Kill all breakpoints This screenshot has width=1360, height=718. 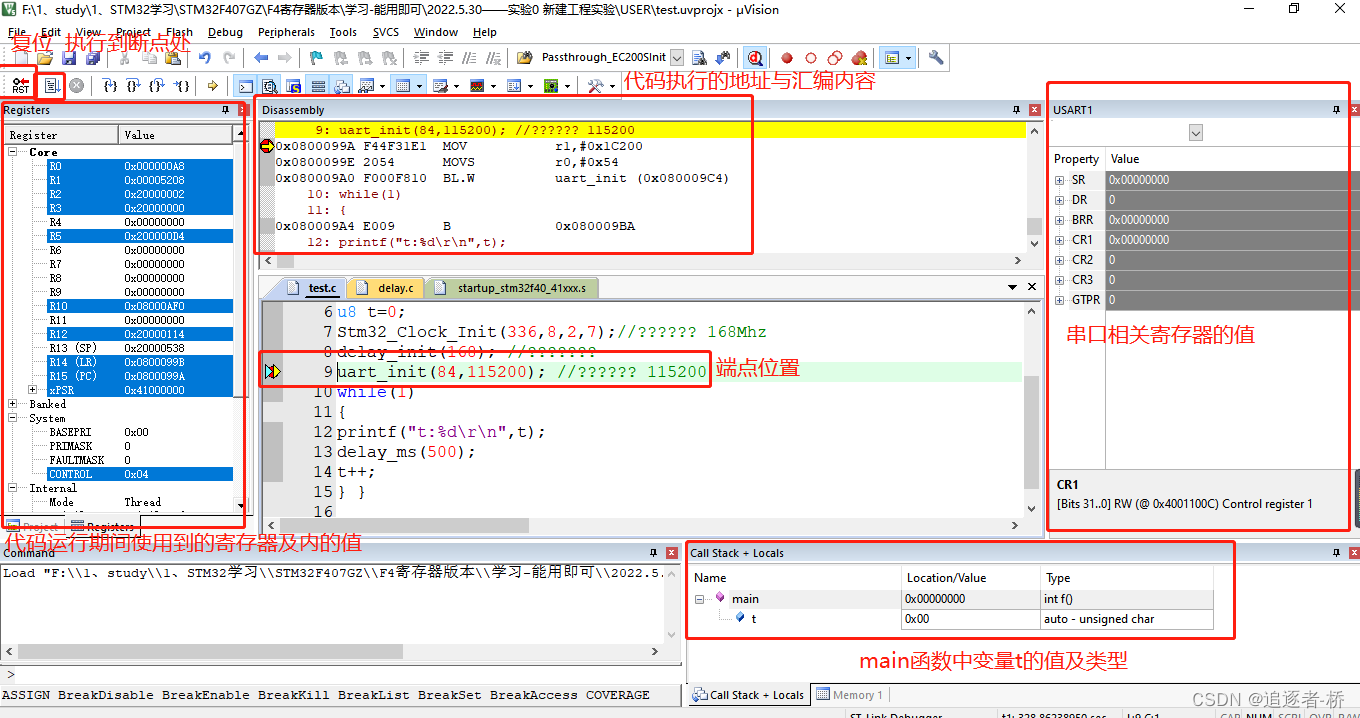(x=859, y=58)
